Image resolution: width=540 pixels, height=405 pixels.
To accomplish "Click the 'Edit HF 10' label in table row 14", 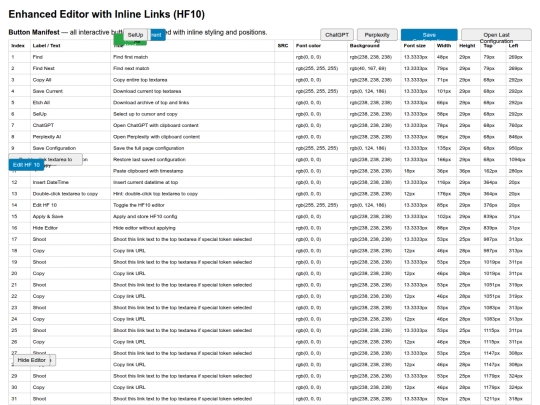I will pos(45,205).
